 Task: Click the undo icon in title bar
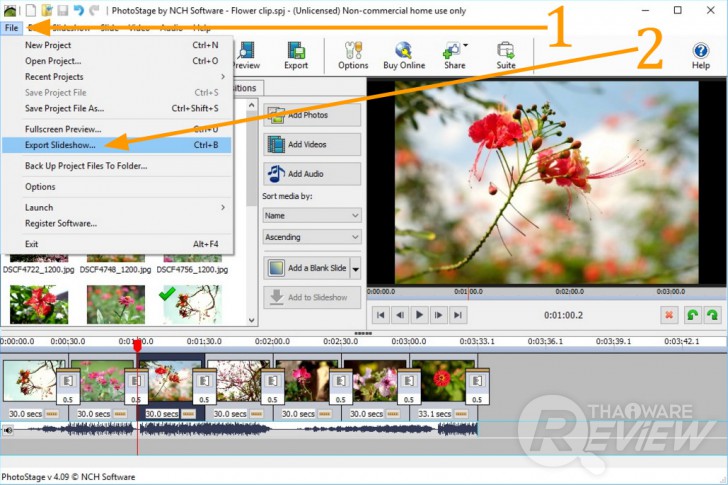(x=78, y=10)
